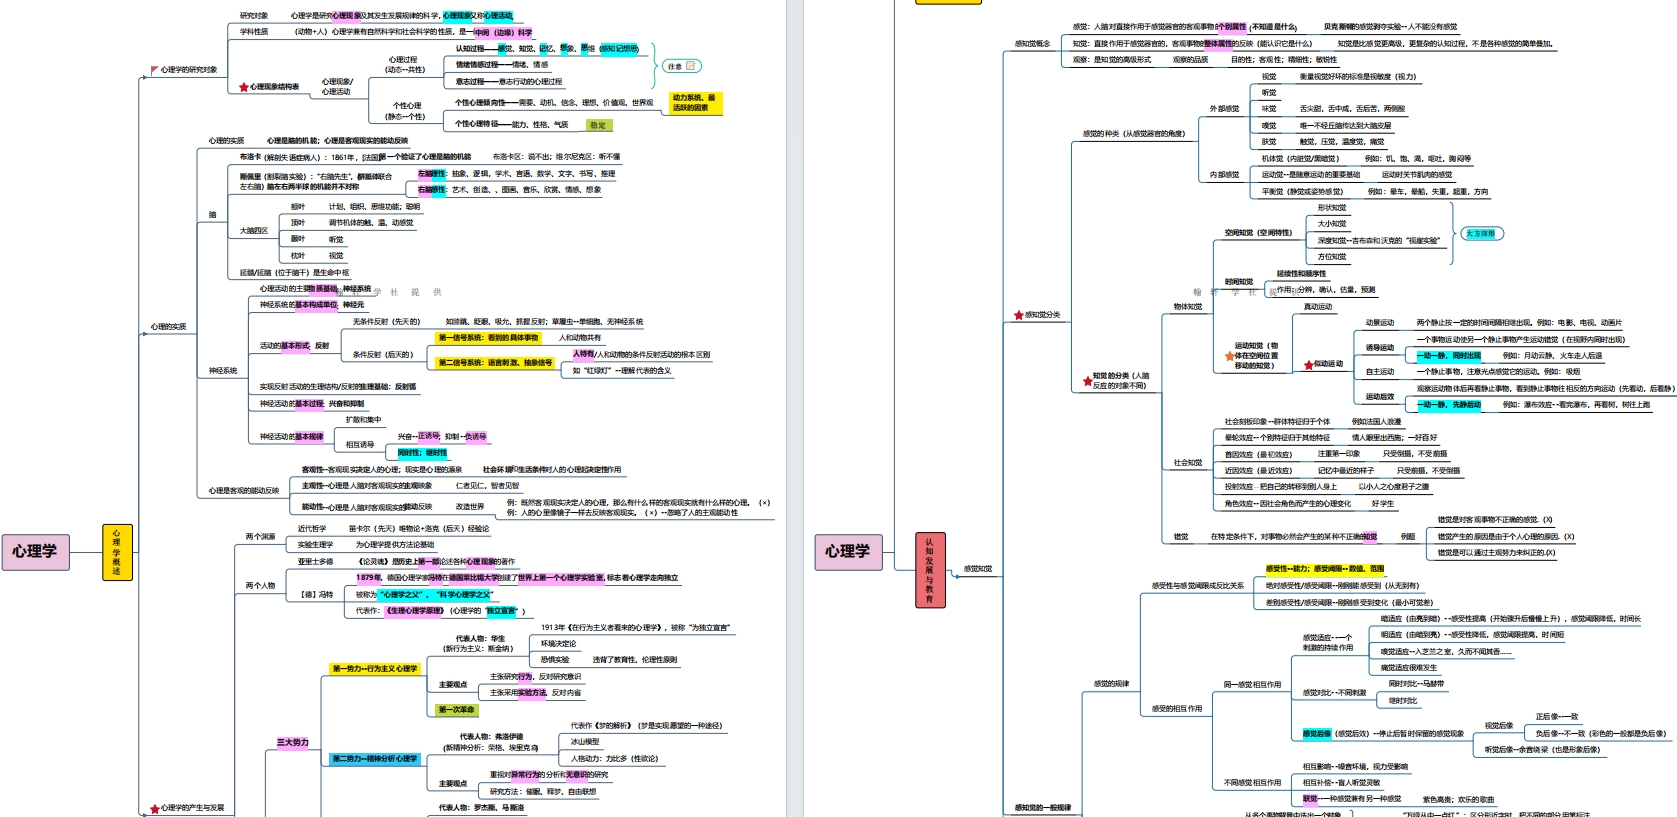The height and width of the screenshot is (817, 1677).
Task: Click the red star beside 心理现象结构表
Action: [243, 87]
